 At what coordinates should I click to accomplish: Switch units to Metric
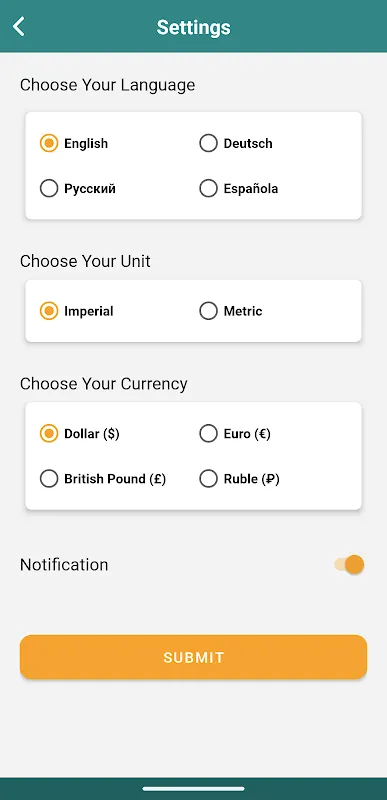click(208, 311)
